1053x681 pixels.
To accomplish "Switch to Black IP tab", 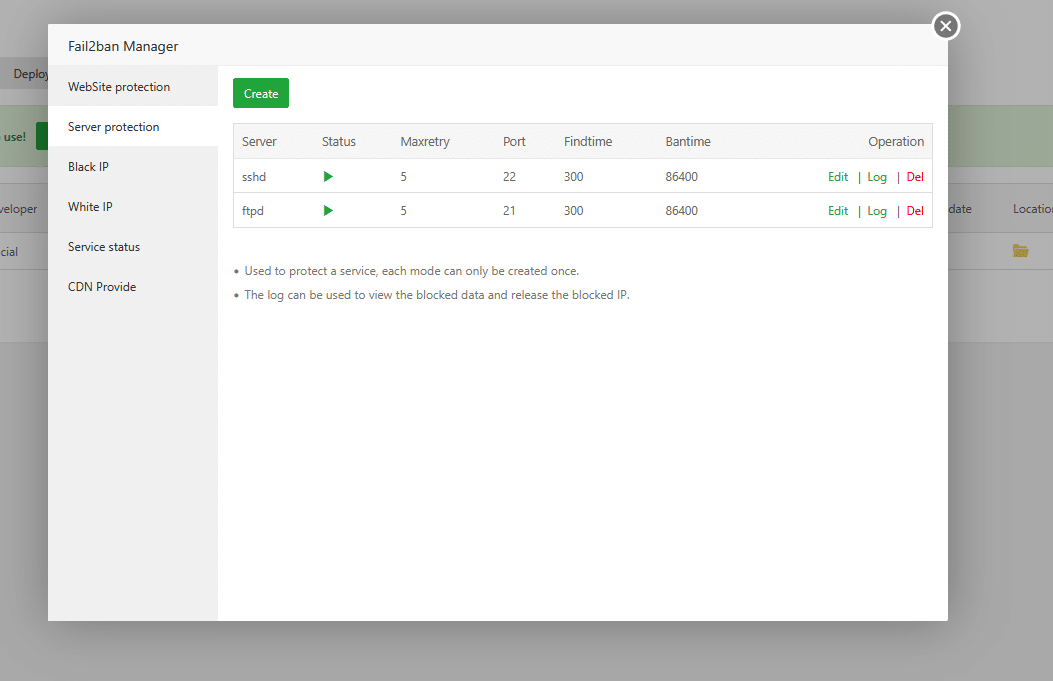I will 133,167.
